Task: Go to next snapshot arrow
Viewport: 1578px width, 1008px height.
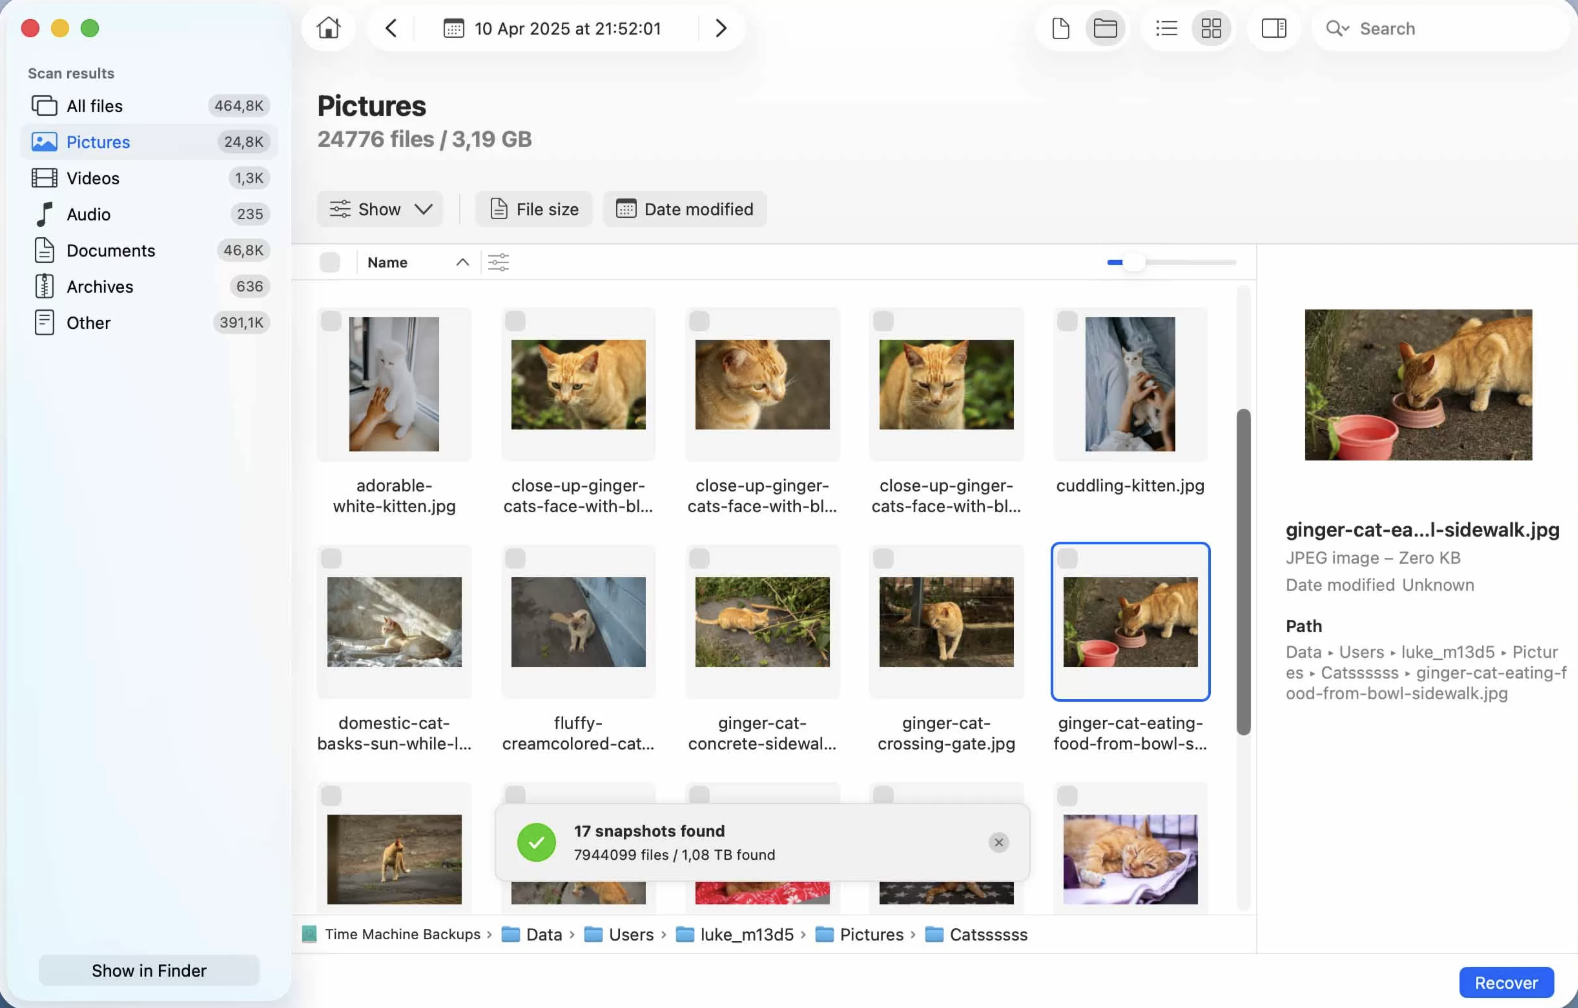Action: pyautogui.click(x=721, y=28)
